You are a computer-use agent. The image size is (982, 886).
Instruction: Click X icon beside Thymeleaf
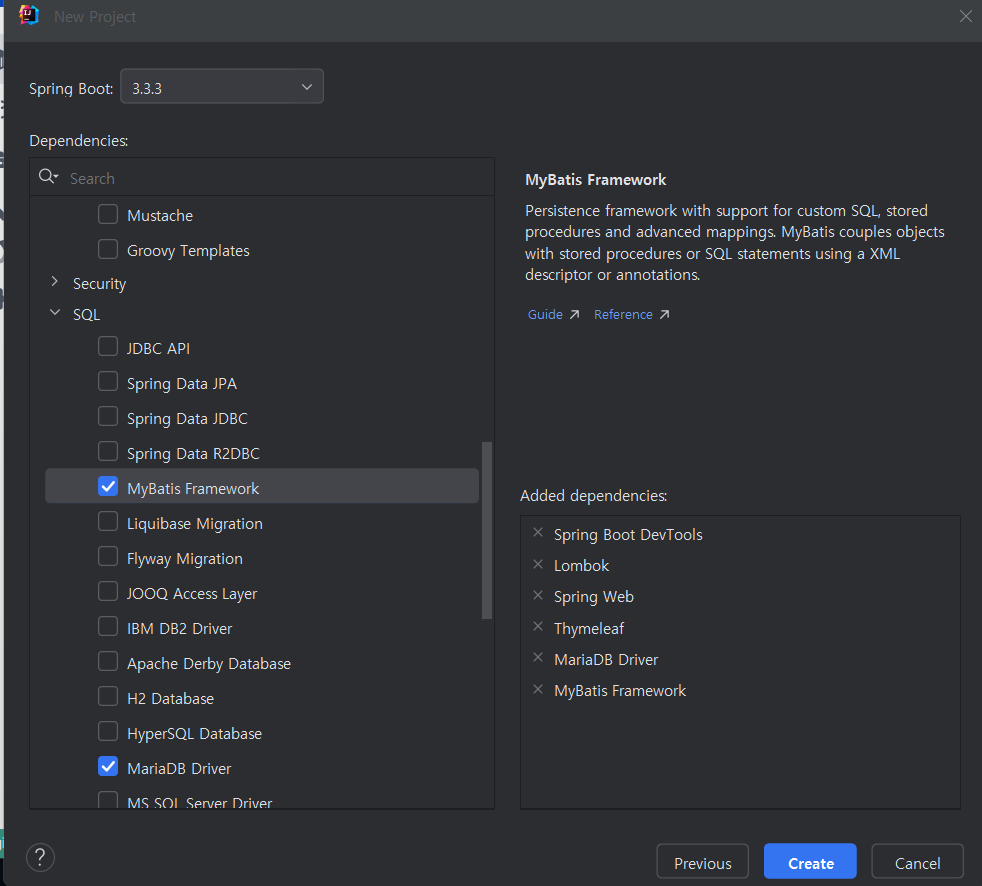[538, 628]
